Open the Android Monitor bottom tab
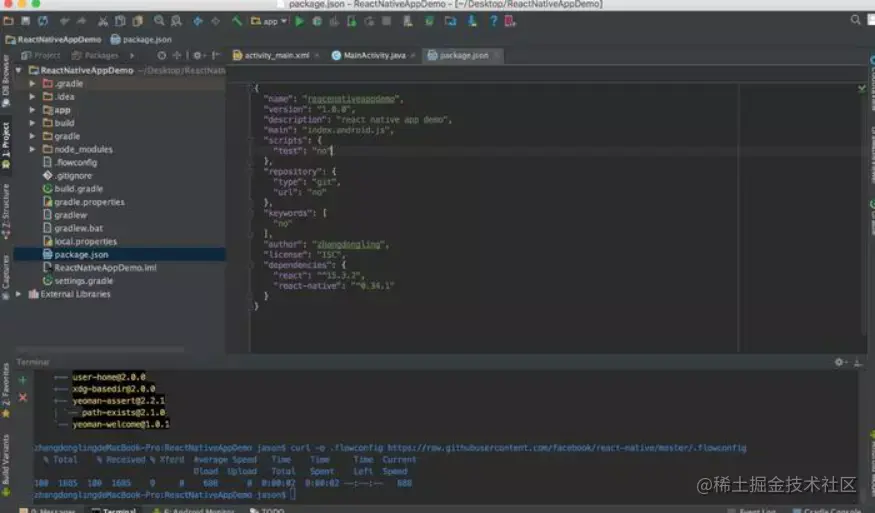The width and height of the screenshot is (875, 513). coord(193,511)
